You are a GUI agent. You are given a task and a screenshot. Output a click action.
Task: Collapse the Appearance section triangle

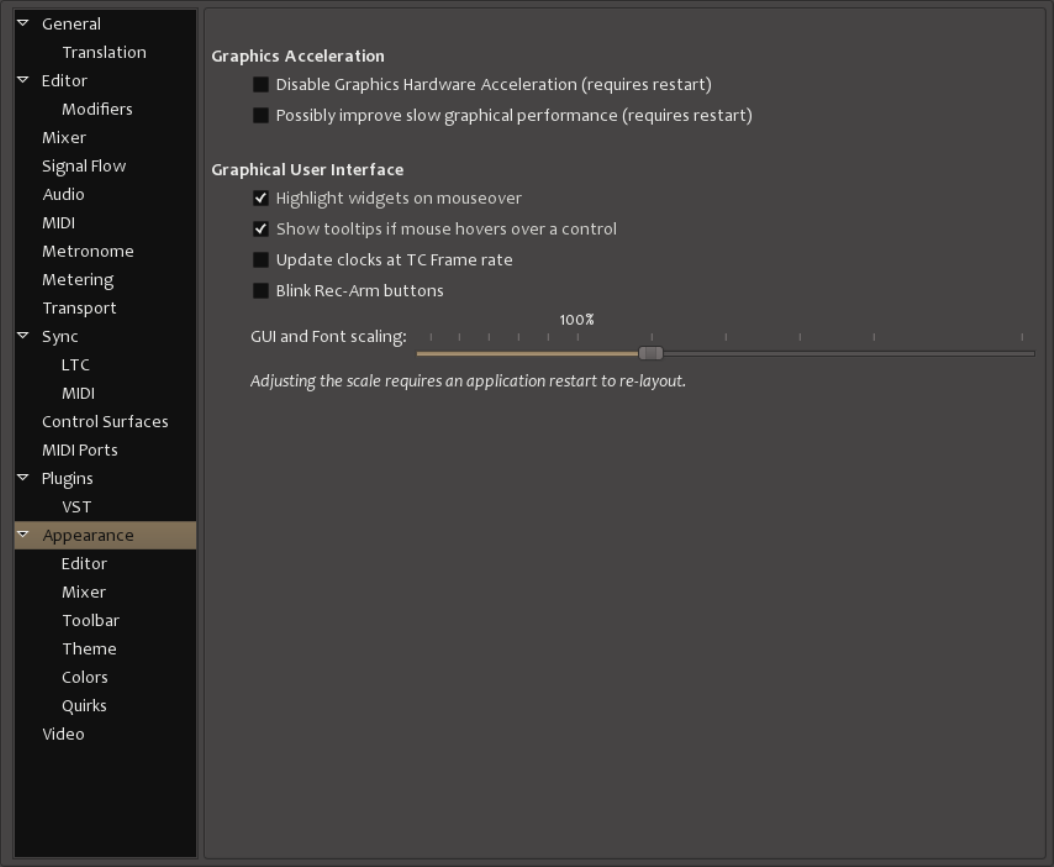[23, 535]
